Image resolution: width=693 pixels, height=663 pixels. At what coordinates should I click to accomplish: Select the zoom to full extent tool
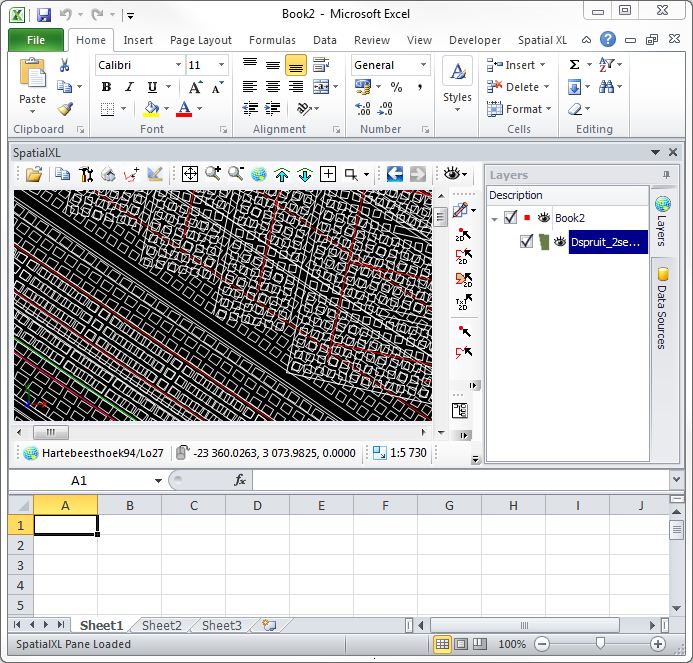tap(189, 174)
